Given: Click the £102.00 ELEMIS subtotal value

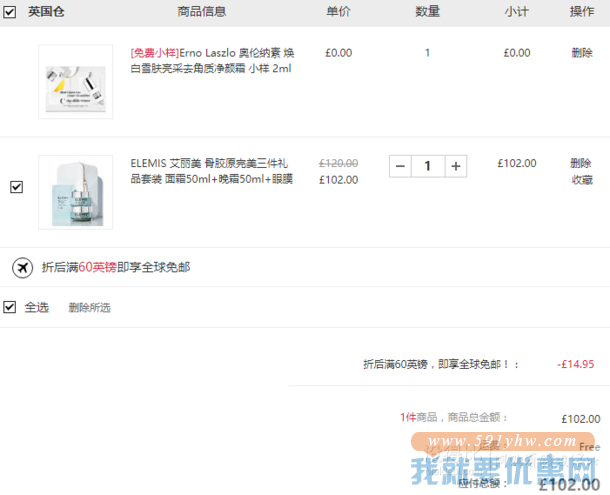Looking at the screenshot, I should [x=517, y=163].
